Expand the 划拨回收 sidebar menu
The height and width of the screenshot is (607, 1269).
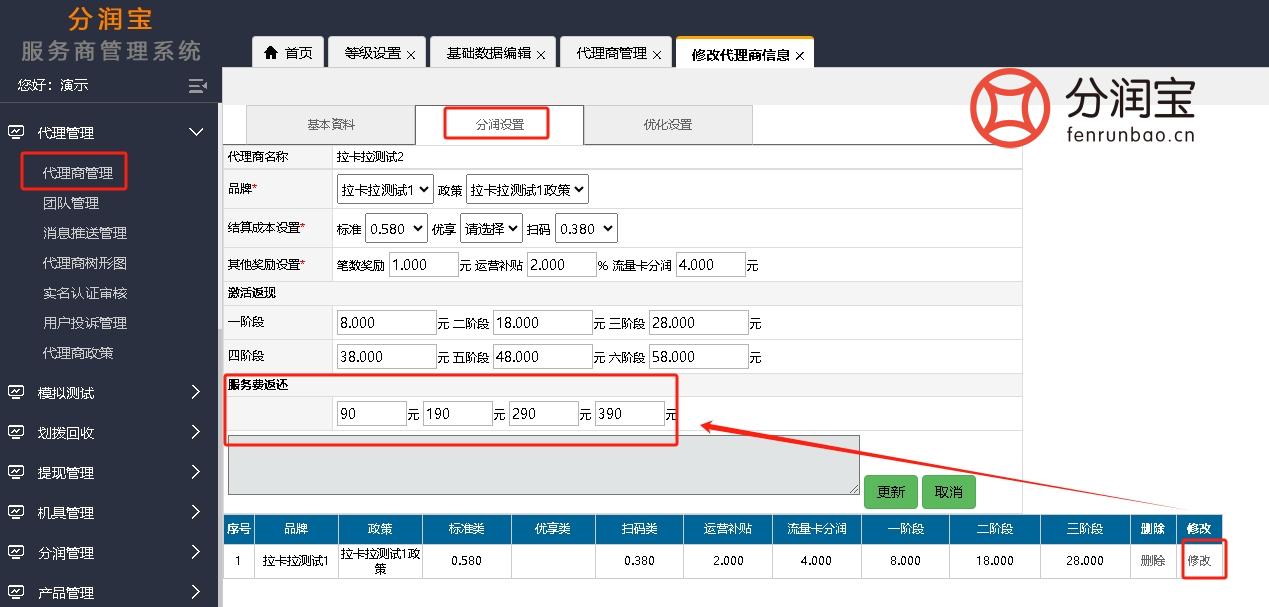click(195, 433)
